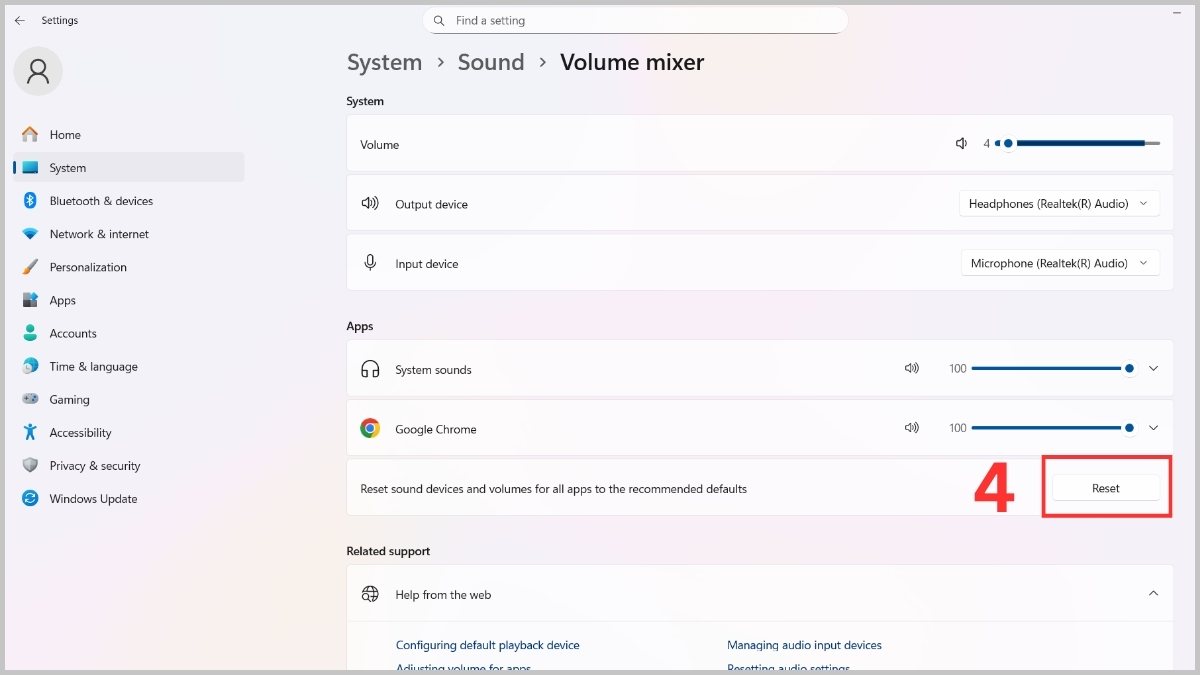
Task: Expand the System sounds row chevron
Action: pos(1153,369)
